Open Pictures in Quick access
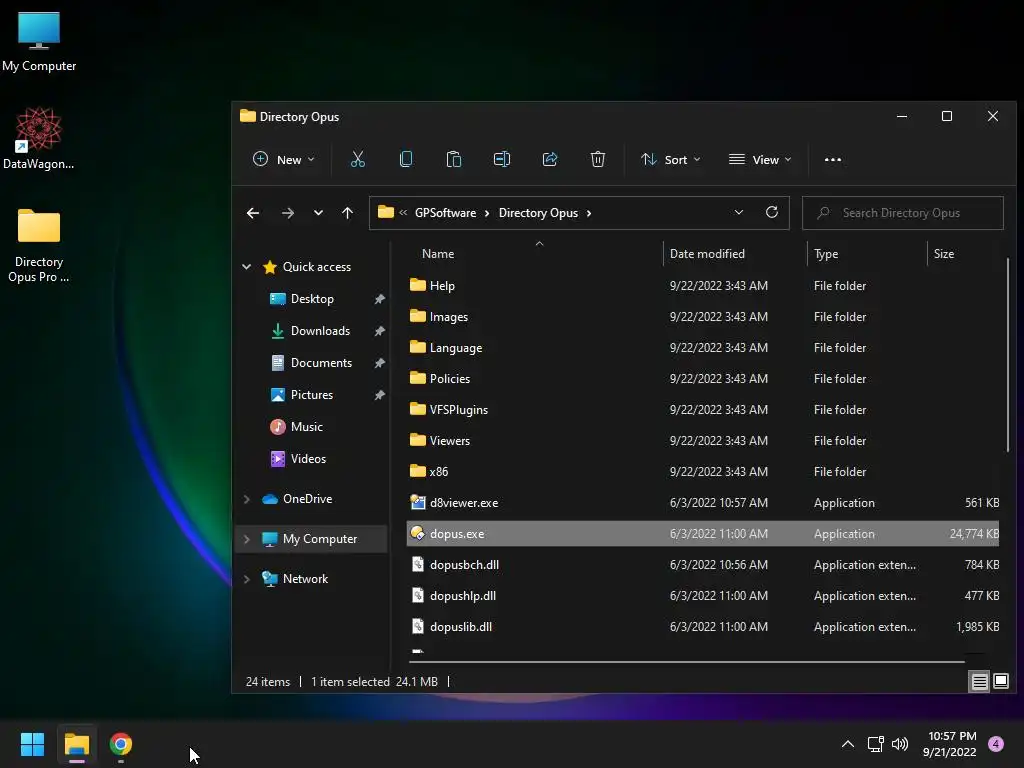1024x768 pixels. point(312,394)
